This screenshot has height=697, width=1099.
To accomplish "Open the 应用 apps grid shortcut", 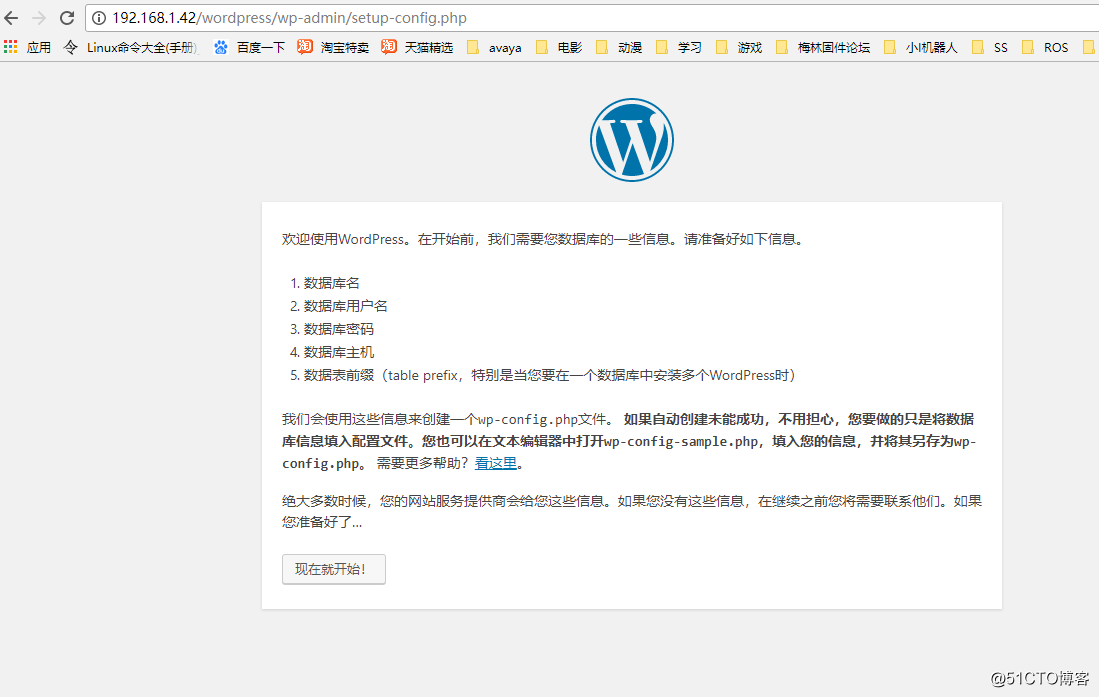I will pyautogui.click(x=27, y=48).
